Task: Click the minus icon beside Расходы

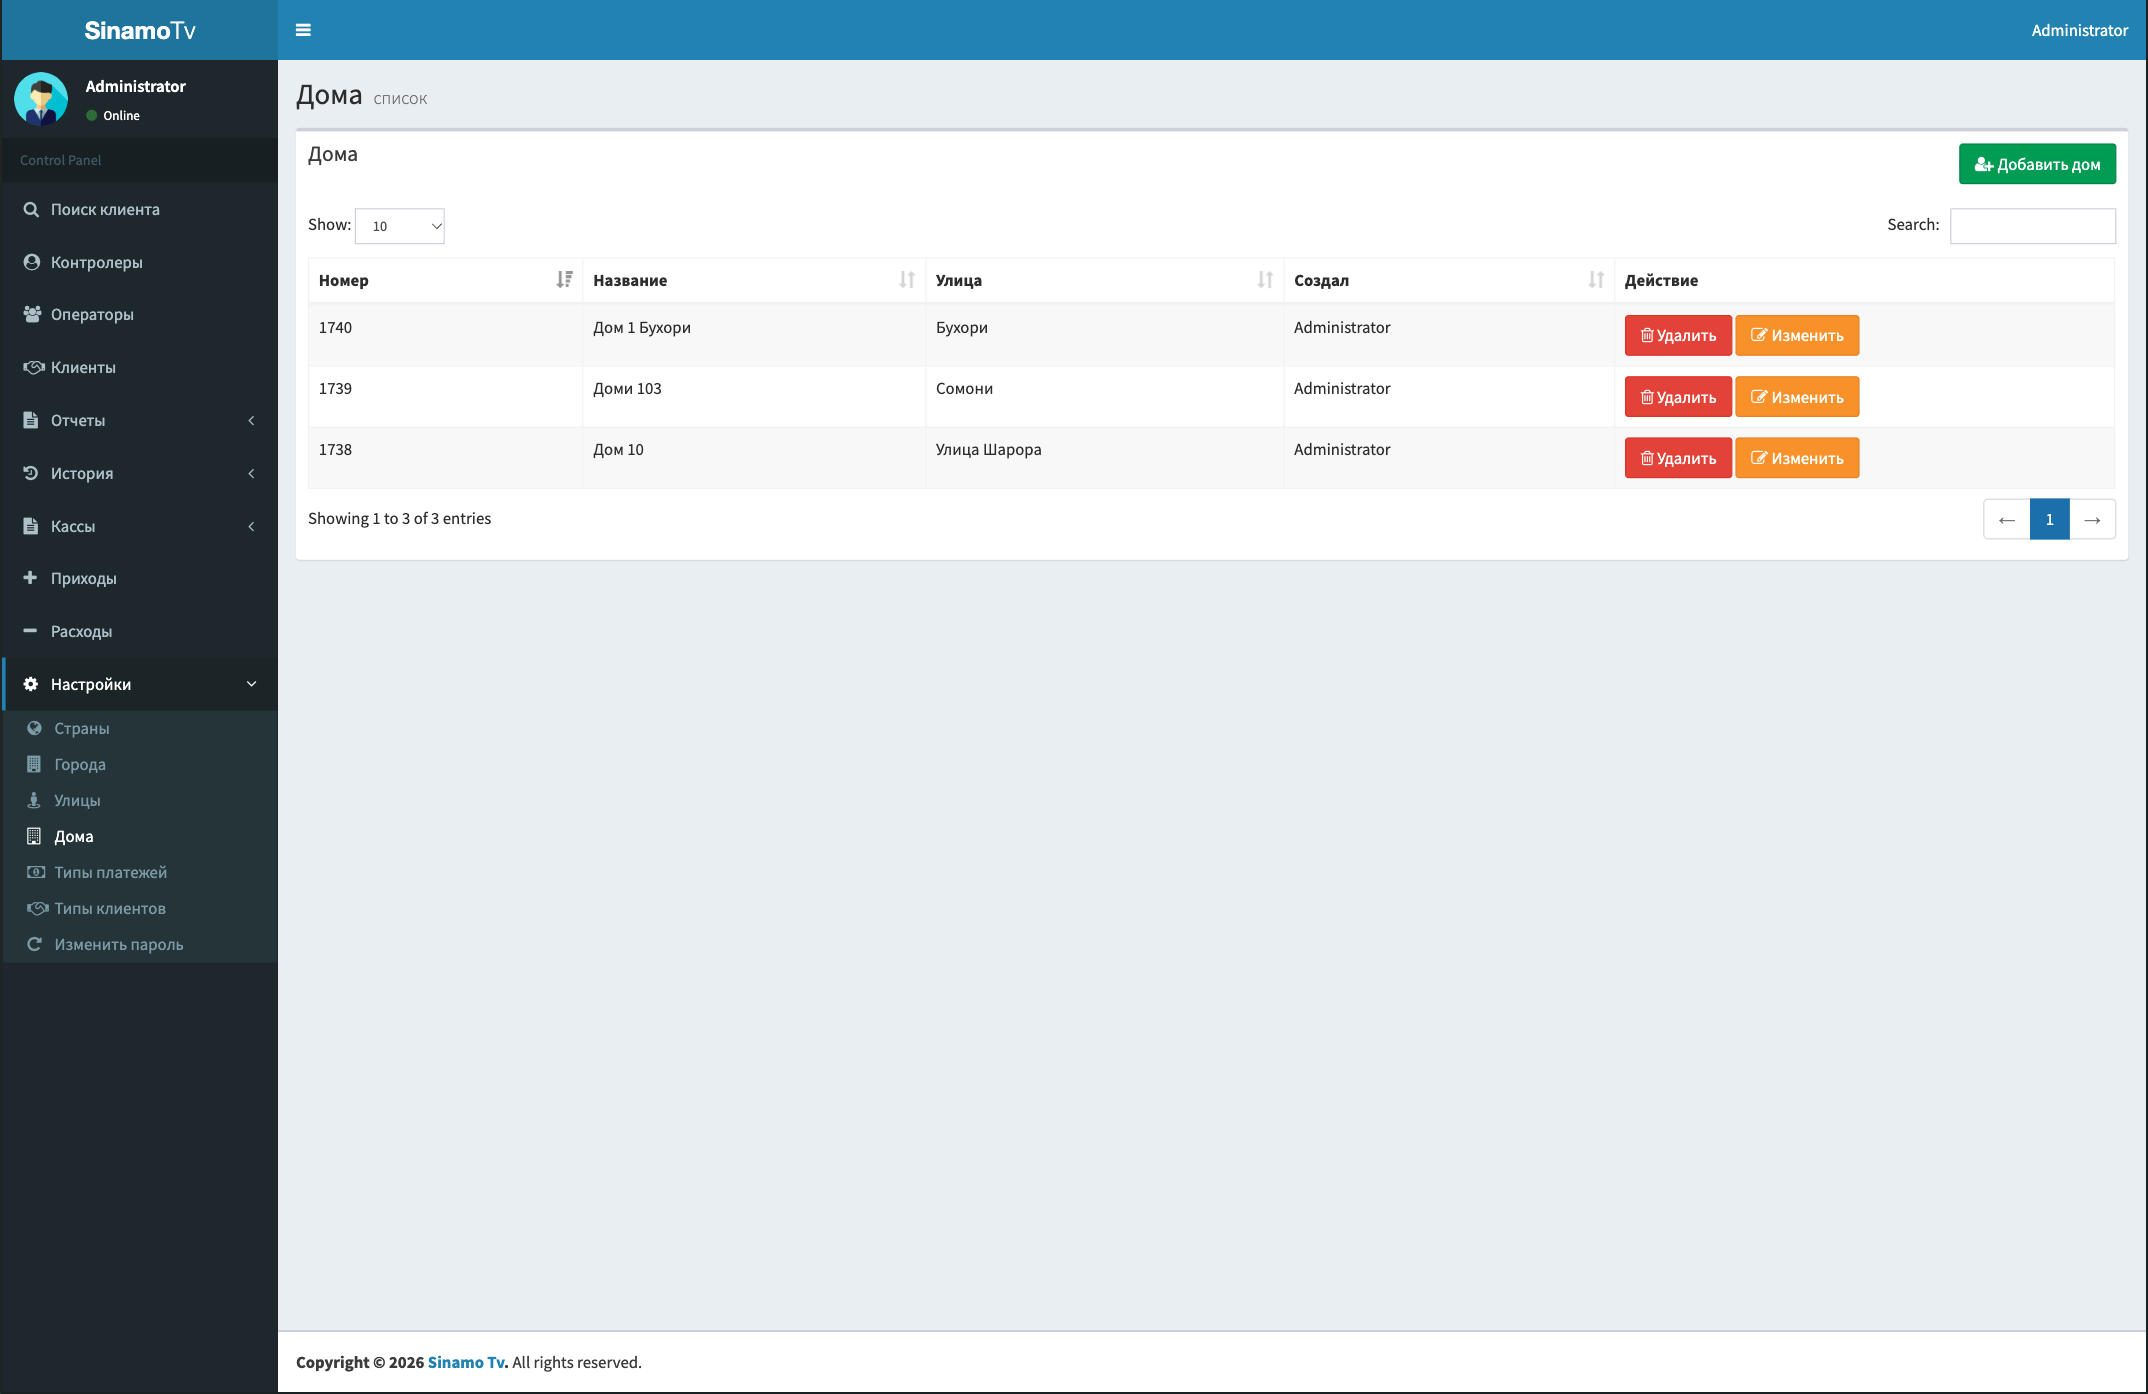Action: (30, 631)
